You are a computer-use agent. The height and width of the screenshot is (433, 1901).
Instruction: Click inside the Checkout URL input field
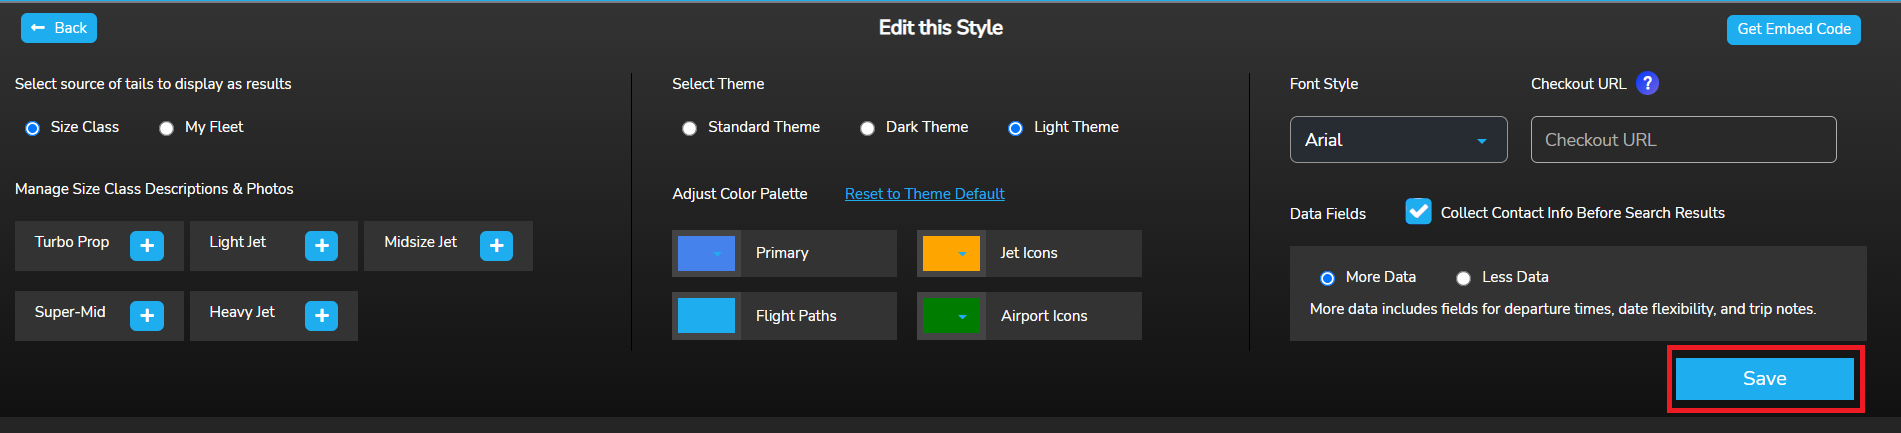[x=1683, y=140]
